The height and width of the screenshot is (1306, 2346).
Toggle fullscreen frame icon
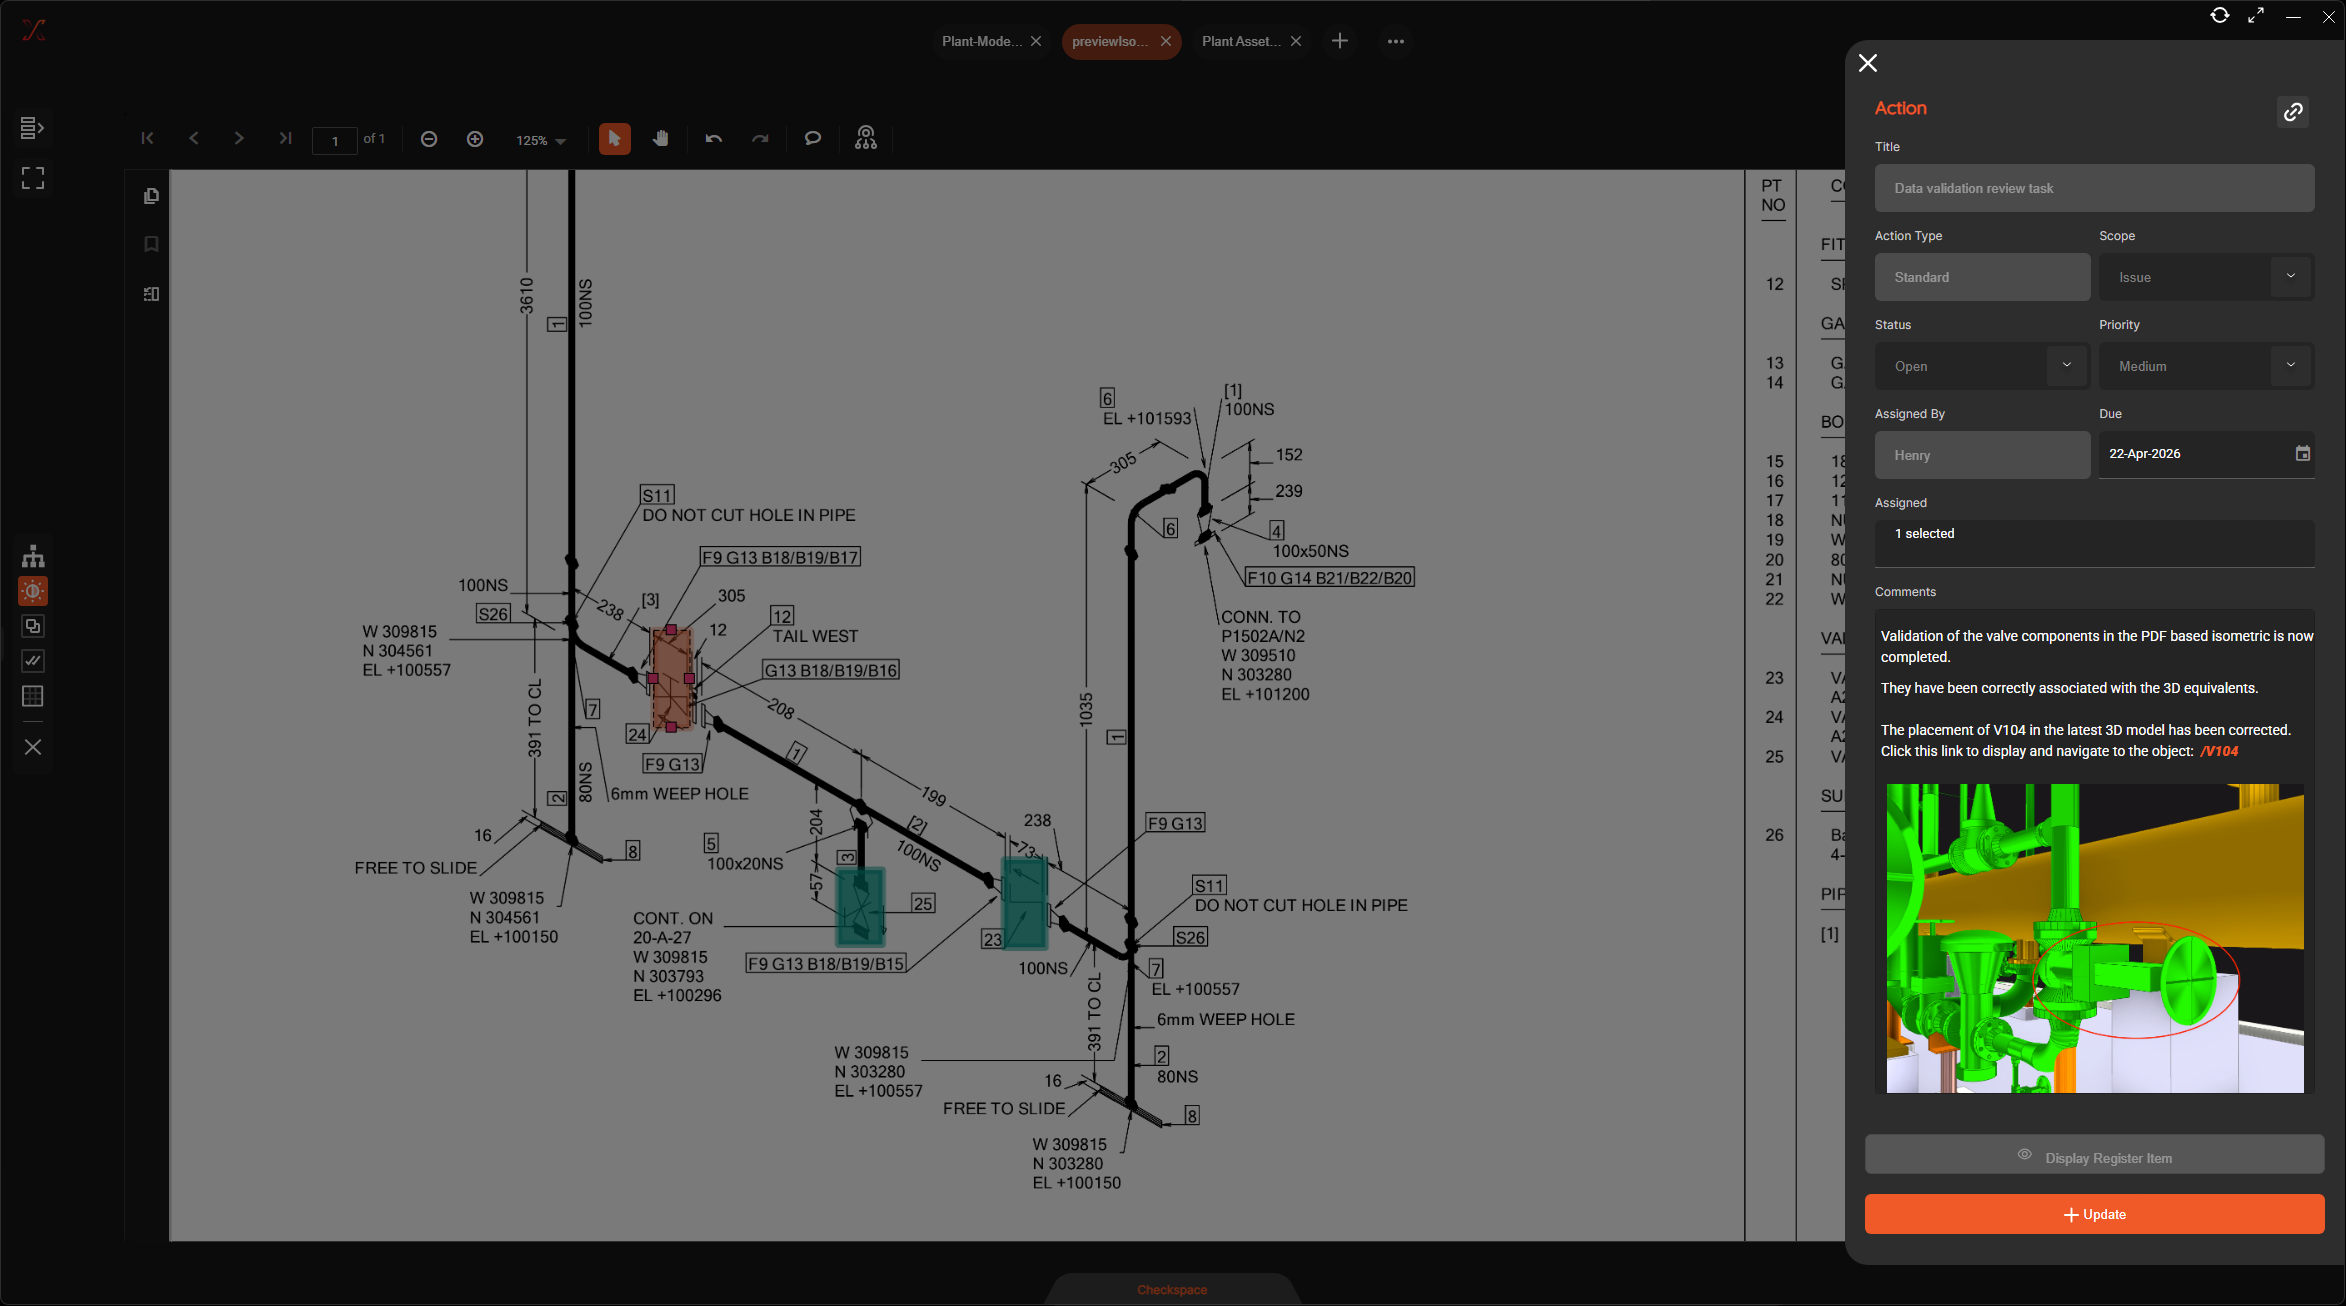[x=33, y=178]
